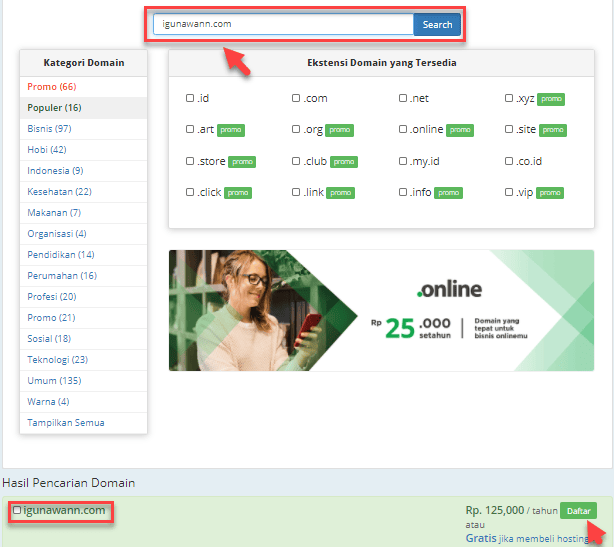Viewport: 614px width, 547px height.
Task: Click the promo badge next to .link
Action: (341, 193)
